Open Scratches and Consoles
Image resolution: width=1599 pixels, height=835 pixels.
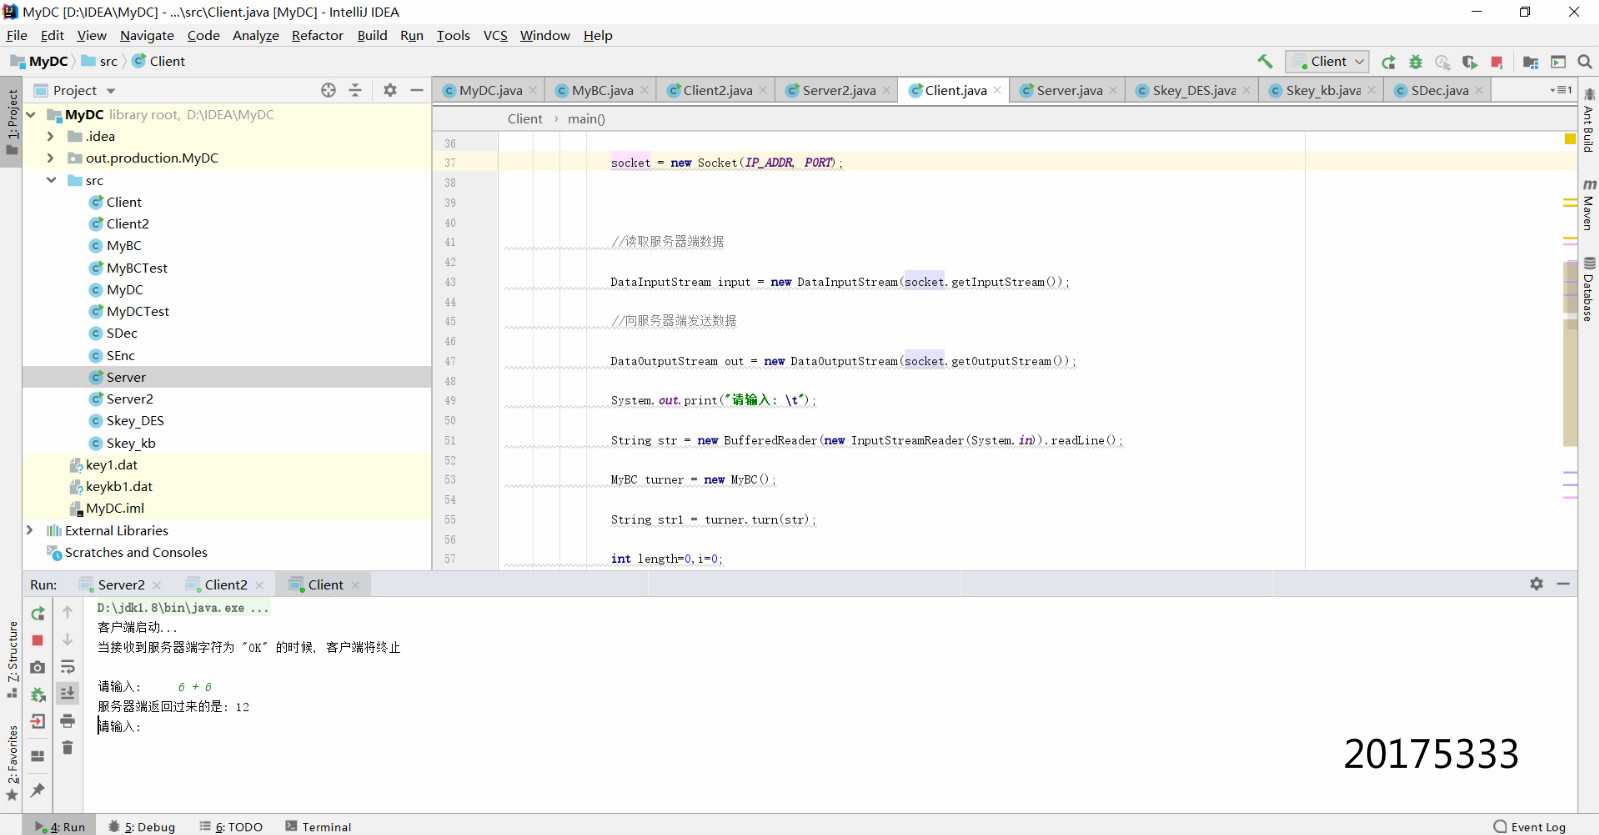[136, 552]
